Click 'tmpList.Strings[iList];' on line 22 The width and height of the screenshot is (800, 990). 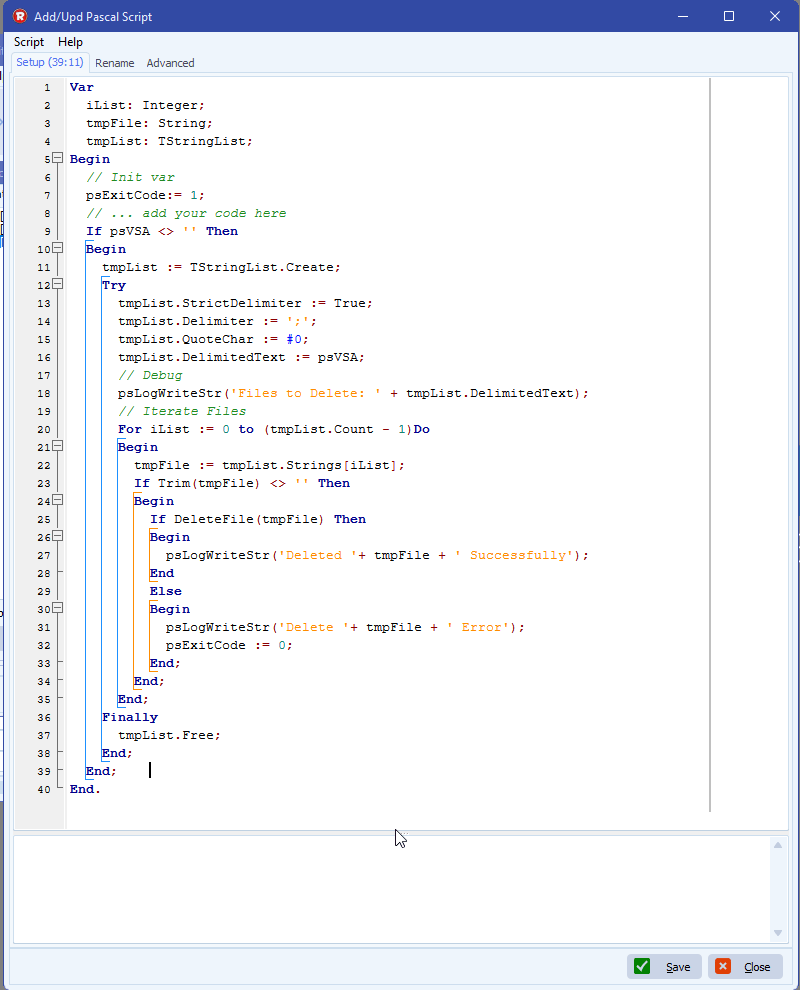coord(313,465)
